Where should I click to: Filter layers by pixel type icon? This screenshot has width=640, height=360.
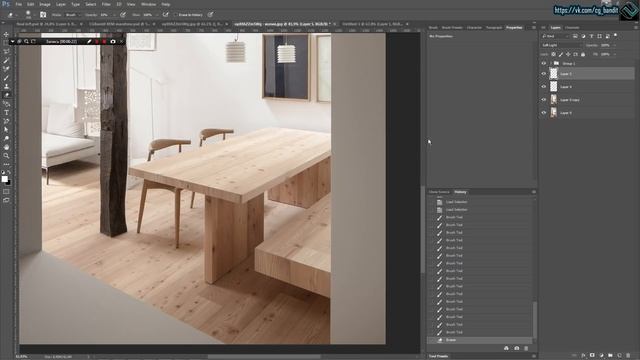point(575,36)
